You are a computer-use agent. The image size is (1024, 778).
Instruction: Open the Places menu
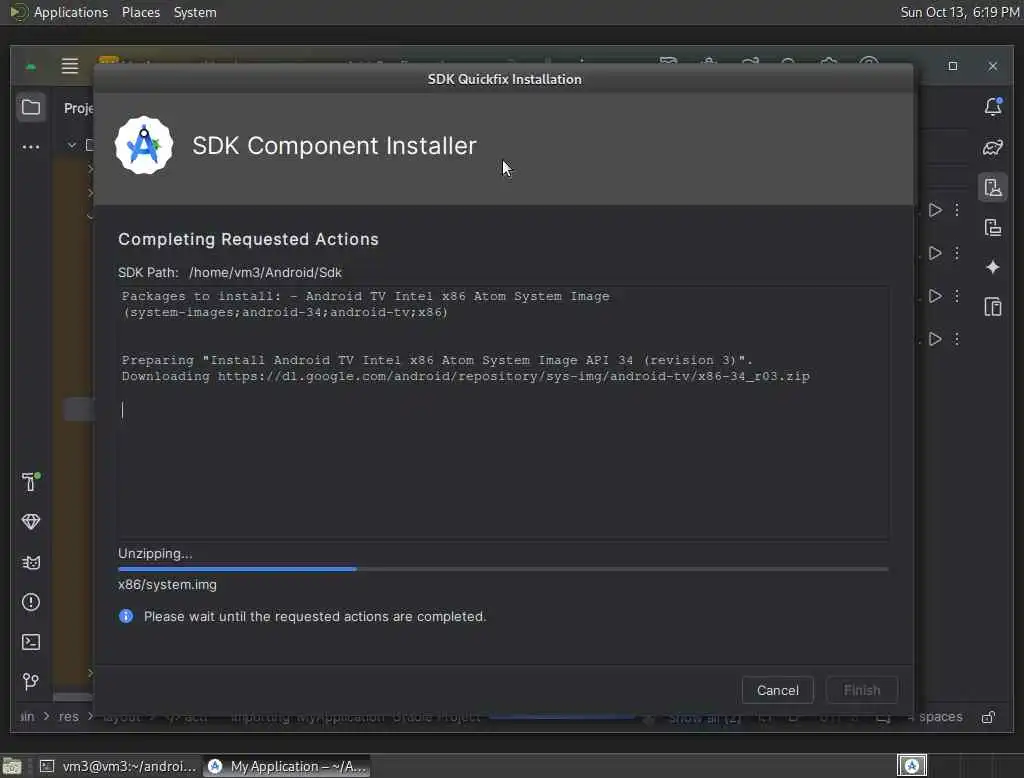140,12
